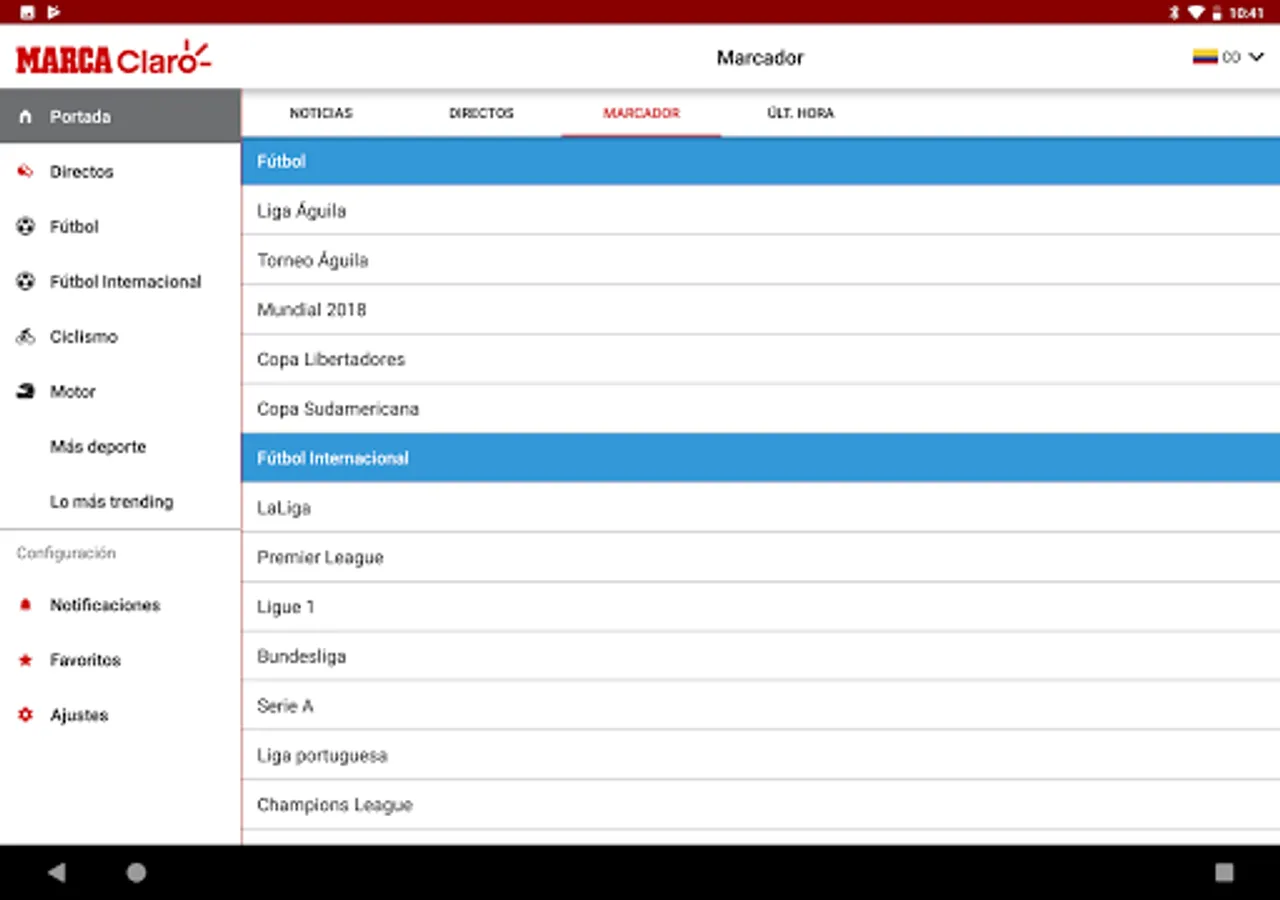This screenshot has width=1280, height=900.
Task: Tap the cyclist icon beside Ciclismo
Action: pos(26,337)
